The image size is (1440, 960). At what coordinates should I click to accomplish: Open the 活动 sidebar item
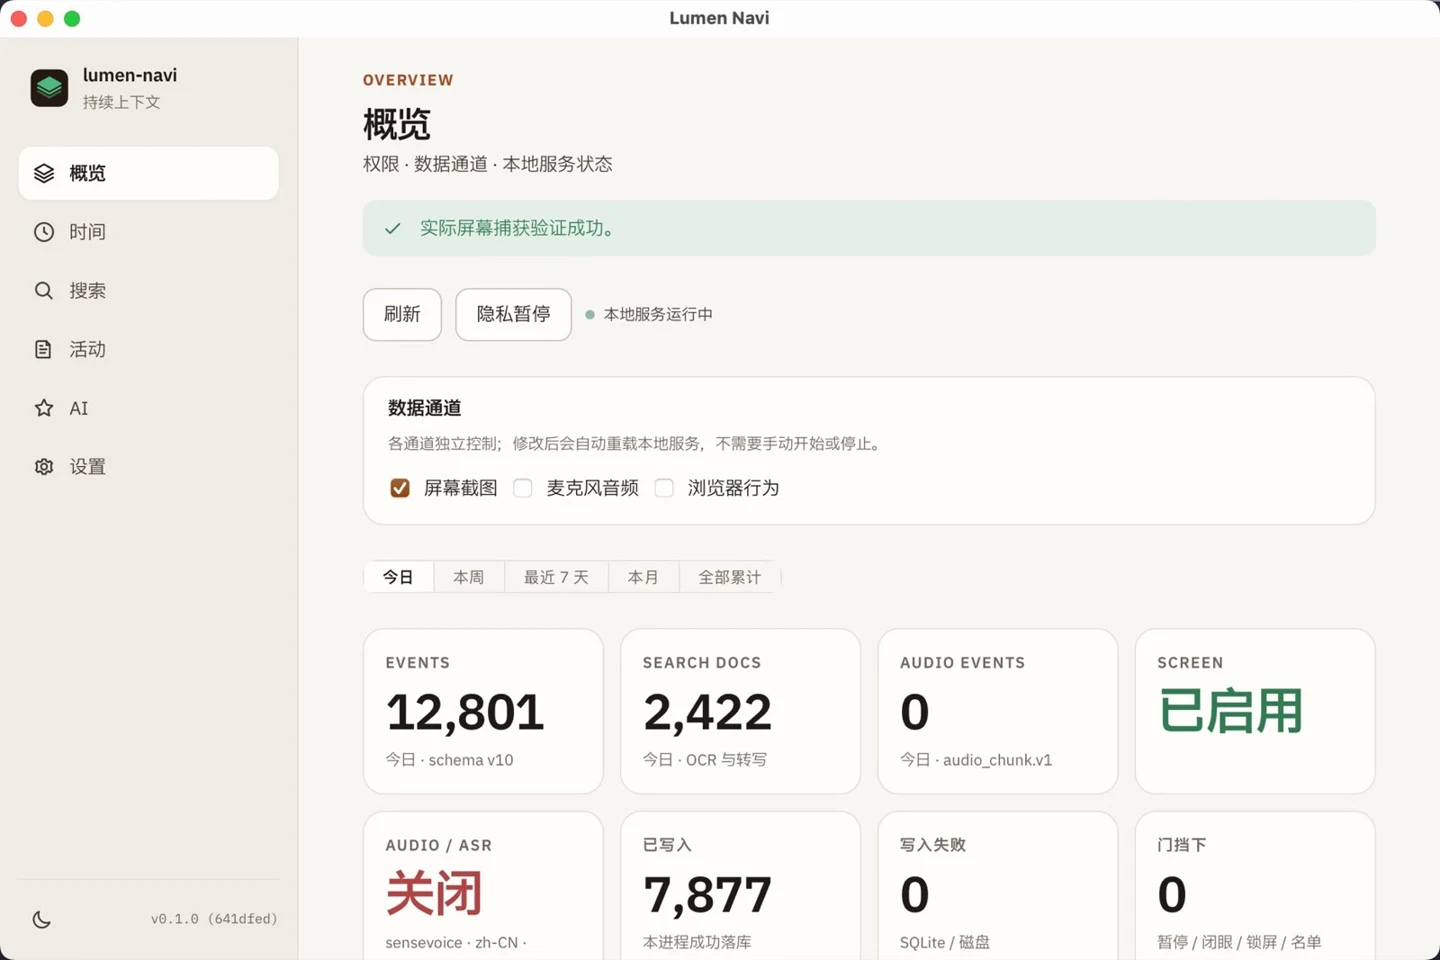[x=149, y=349]
